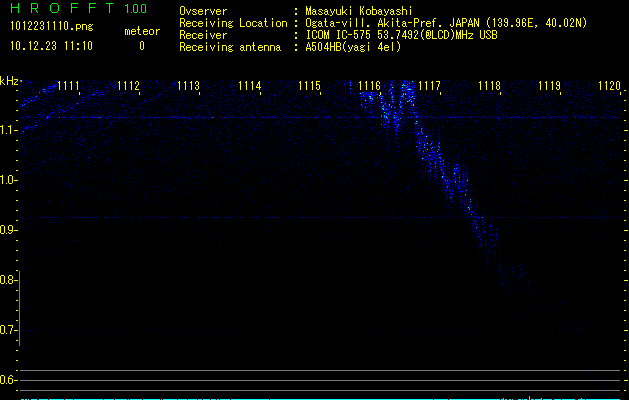629x400 pixels.
Task: Click the 1116 time marker
Action: point(369,87)
